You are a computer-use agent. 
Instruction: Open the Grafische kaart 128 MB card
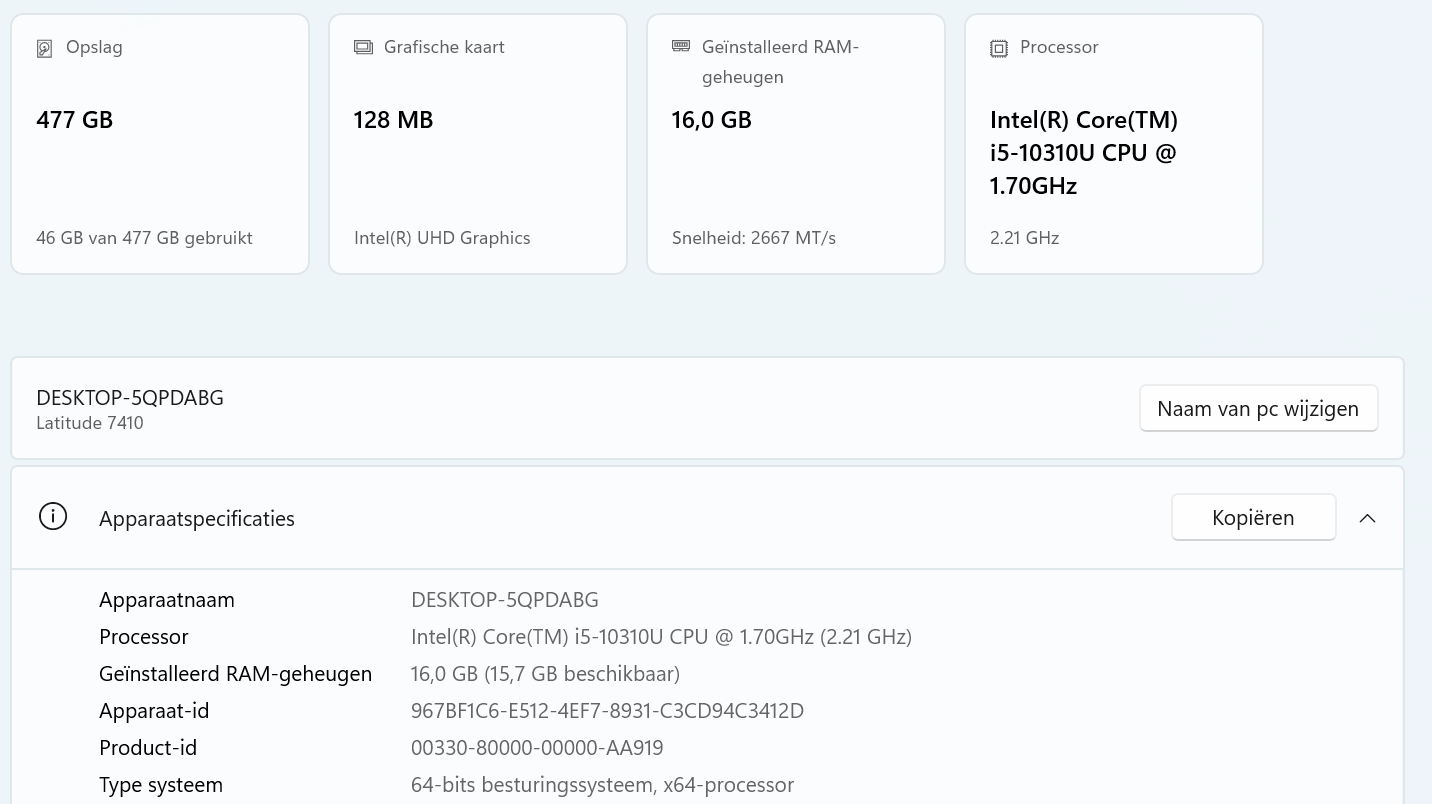point(478,144)
